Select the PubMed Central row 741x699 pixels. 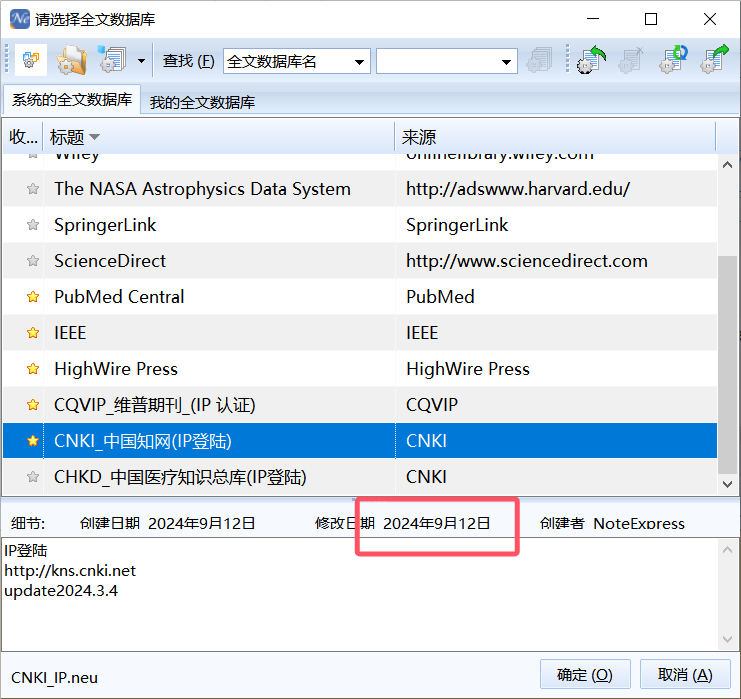click(x=360, y=297)
